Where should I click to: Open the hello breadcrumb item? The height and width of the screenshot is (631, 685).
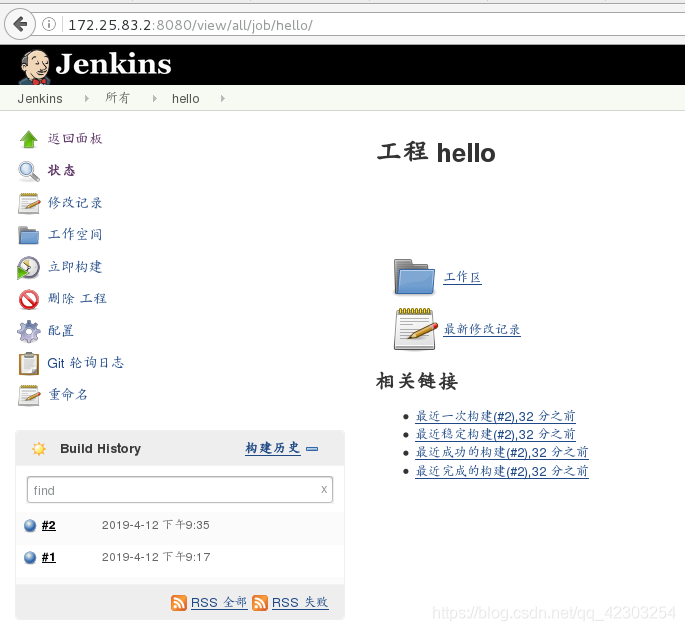(x=186, y=99)
